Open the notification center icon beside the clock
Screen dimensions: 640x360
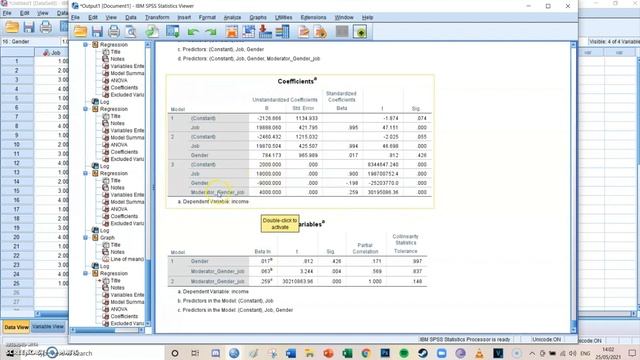click(x=632, y=353)
